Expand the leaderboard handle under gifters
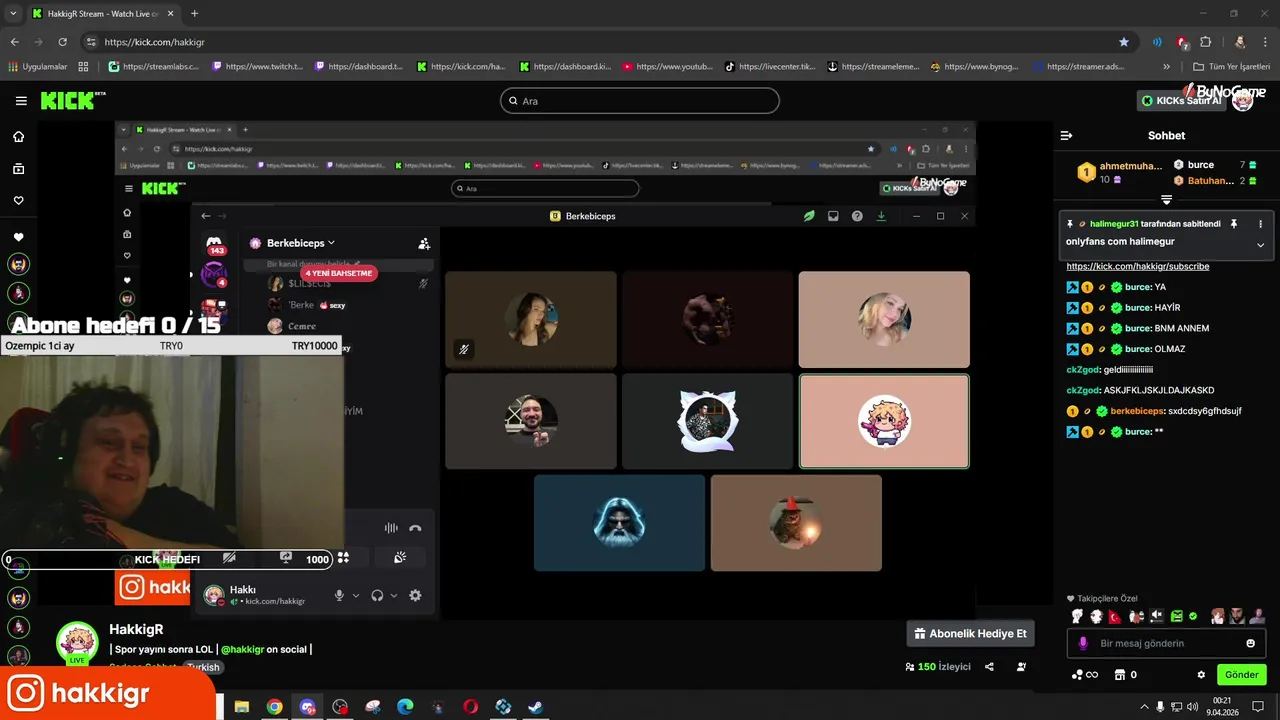The height and width of the screenshot is (720, 1280). (x=1166, y=199)
